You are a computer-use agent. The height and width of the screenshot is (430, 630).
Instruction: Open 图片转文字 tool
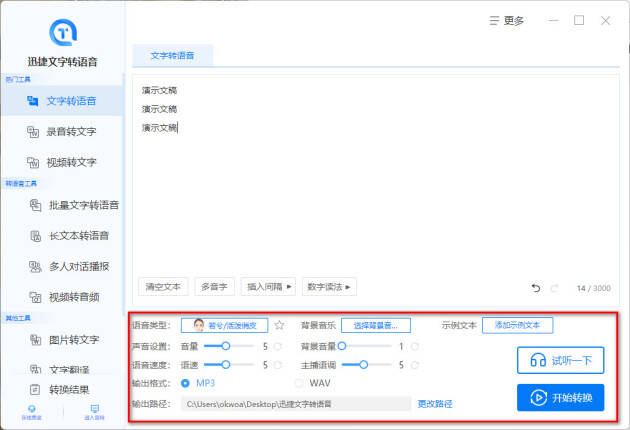(73, 339)
